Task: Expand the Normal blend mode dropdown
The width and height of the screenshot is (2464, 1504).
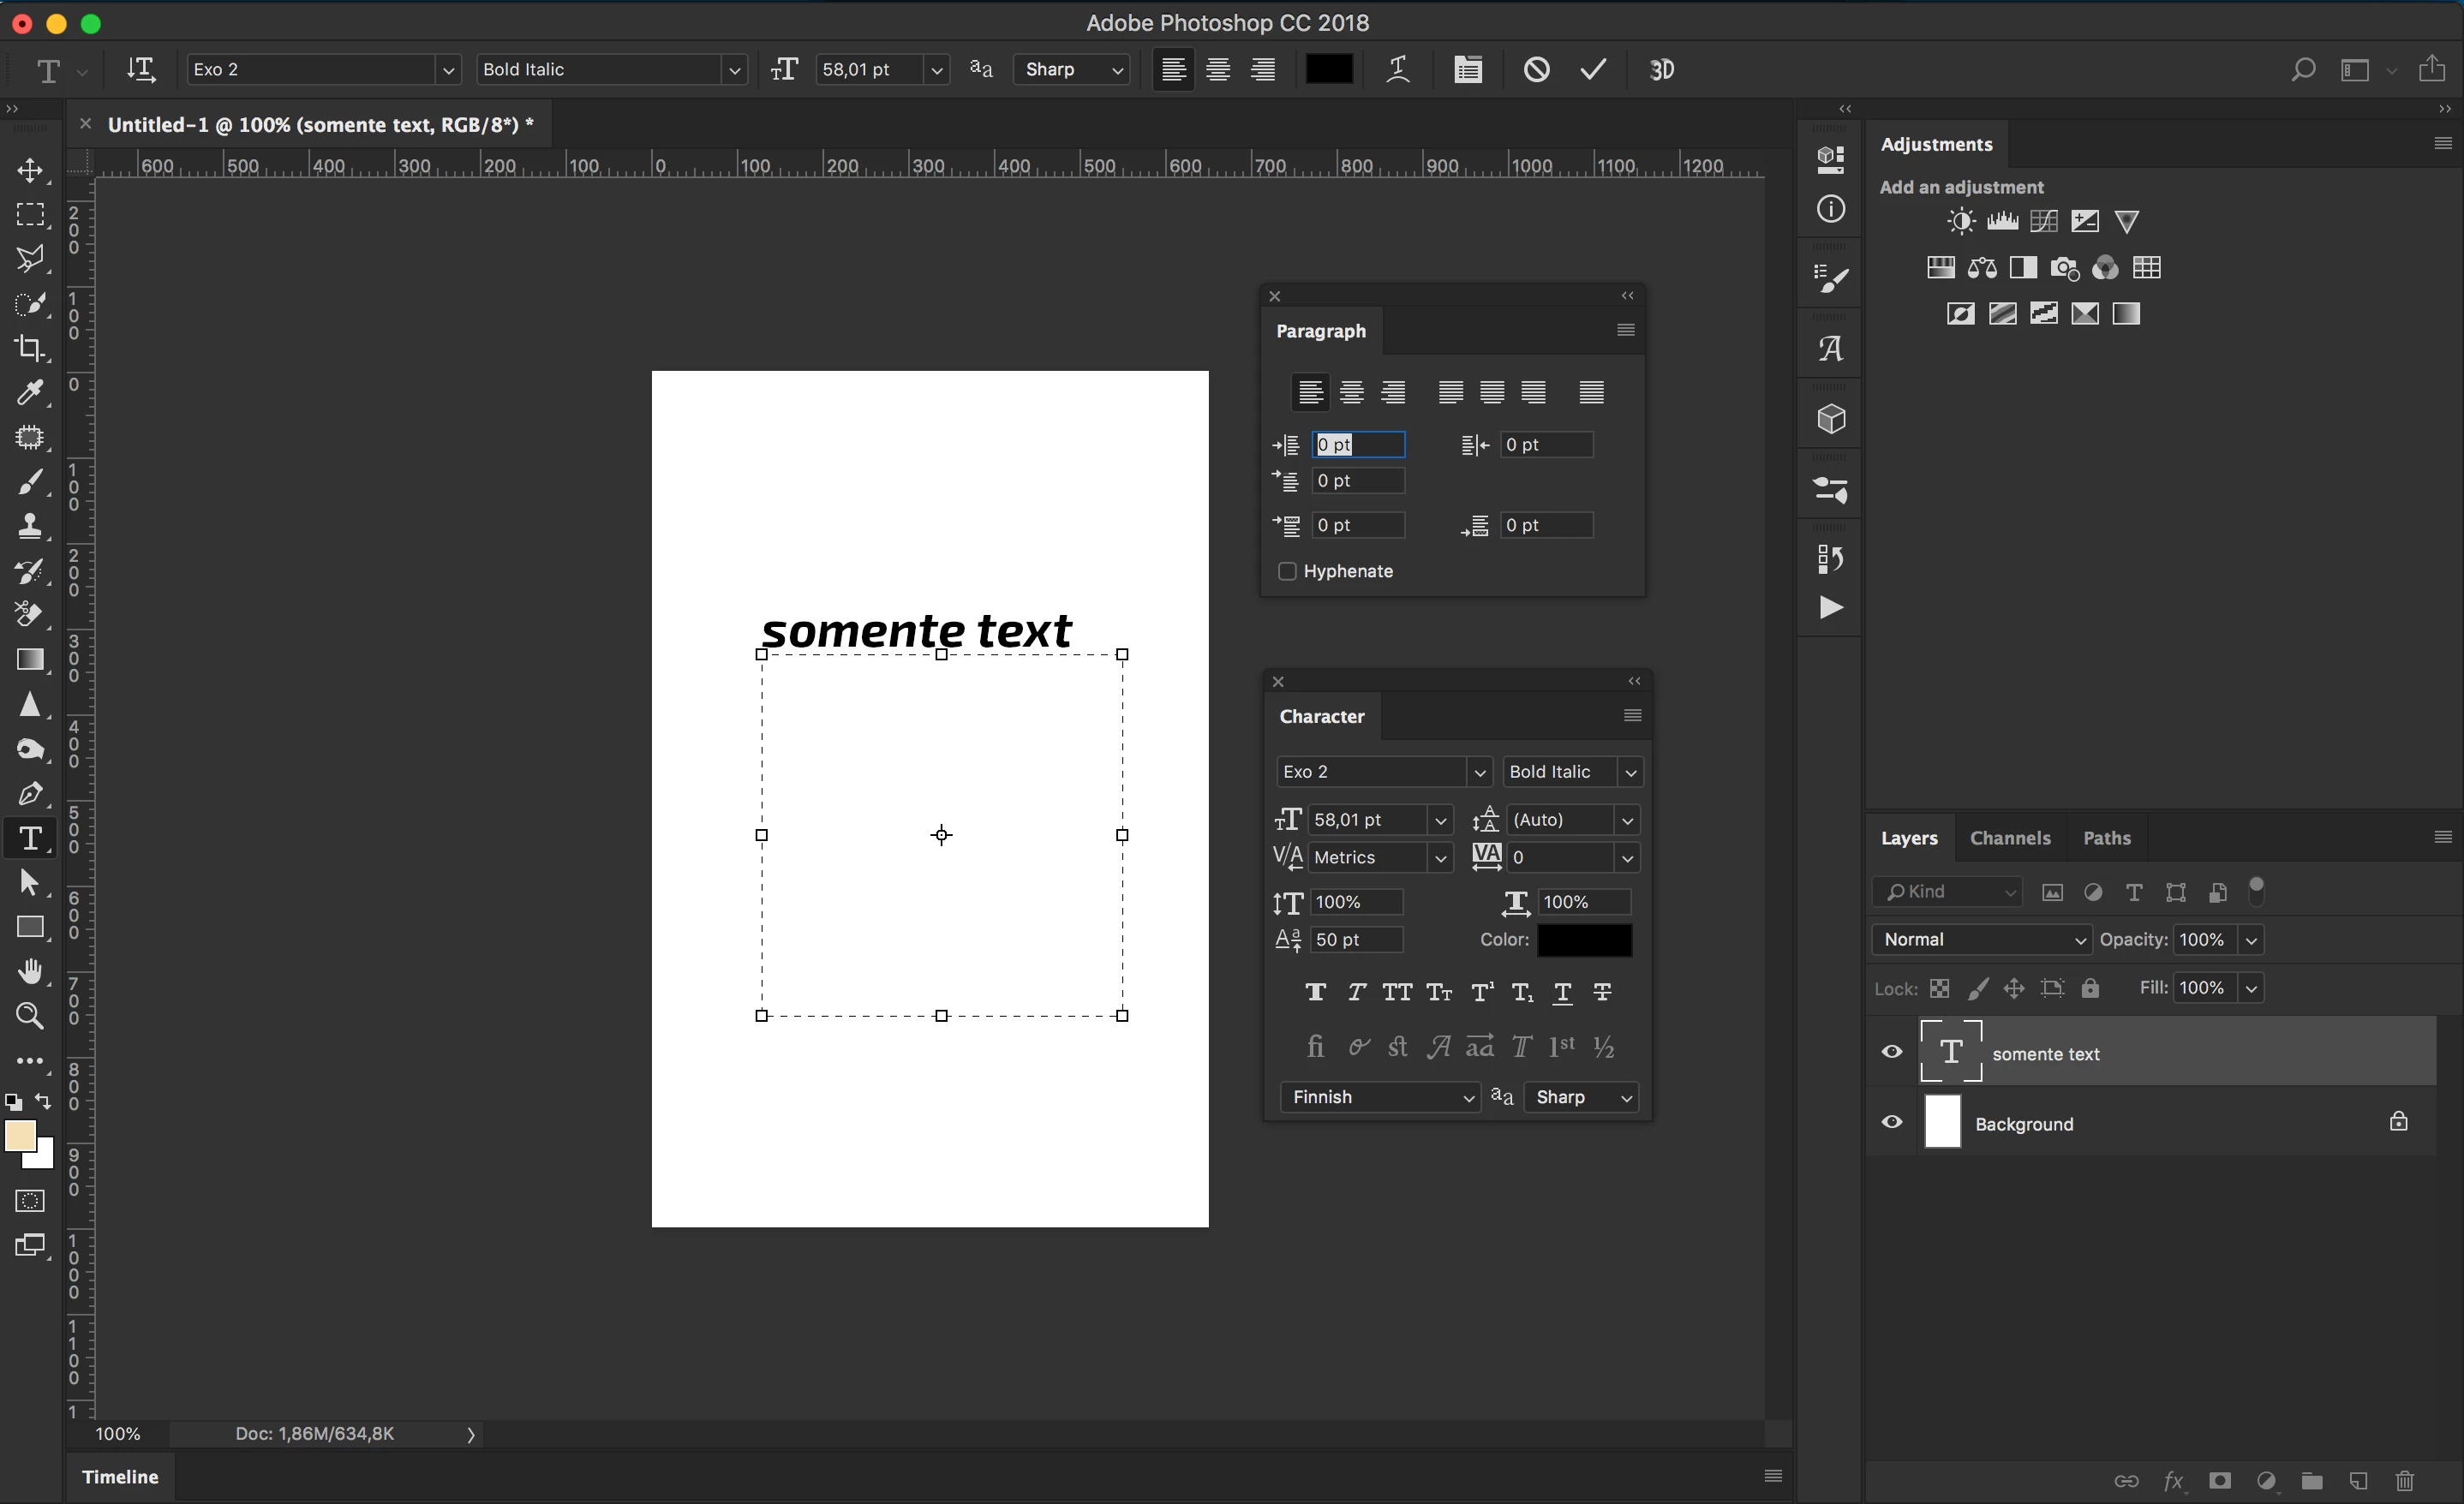Action: 1981,939
